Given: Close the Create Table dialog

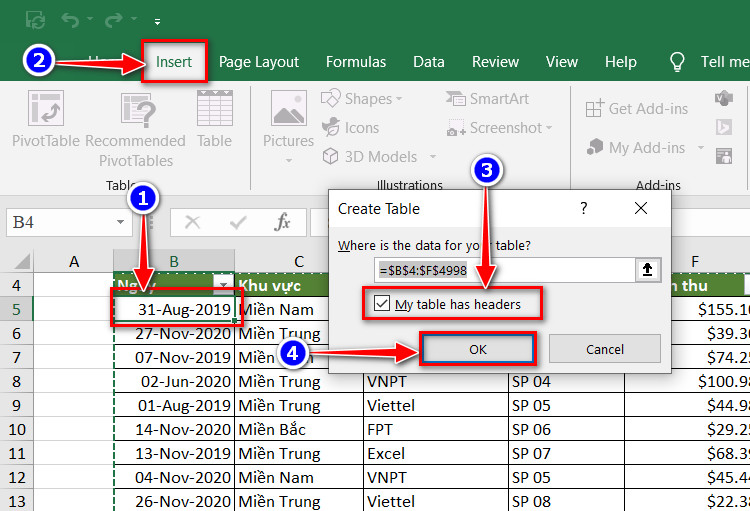Looking at the screenshot, I should 641,208.
